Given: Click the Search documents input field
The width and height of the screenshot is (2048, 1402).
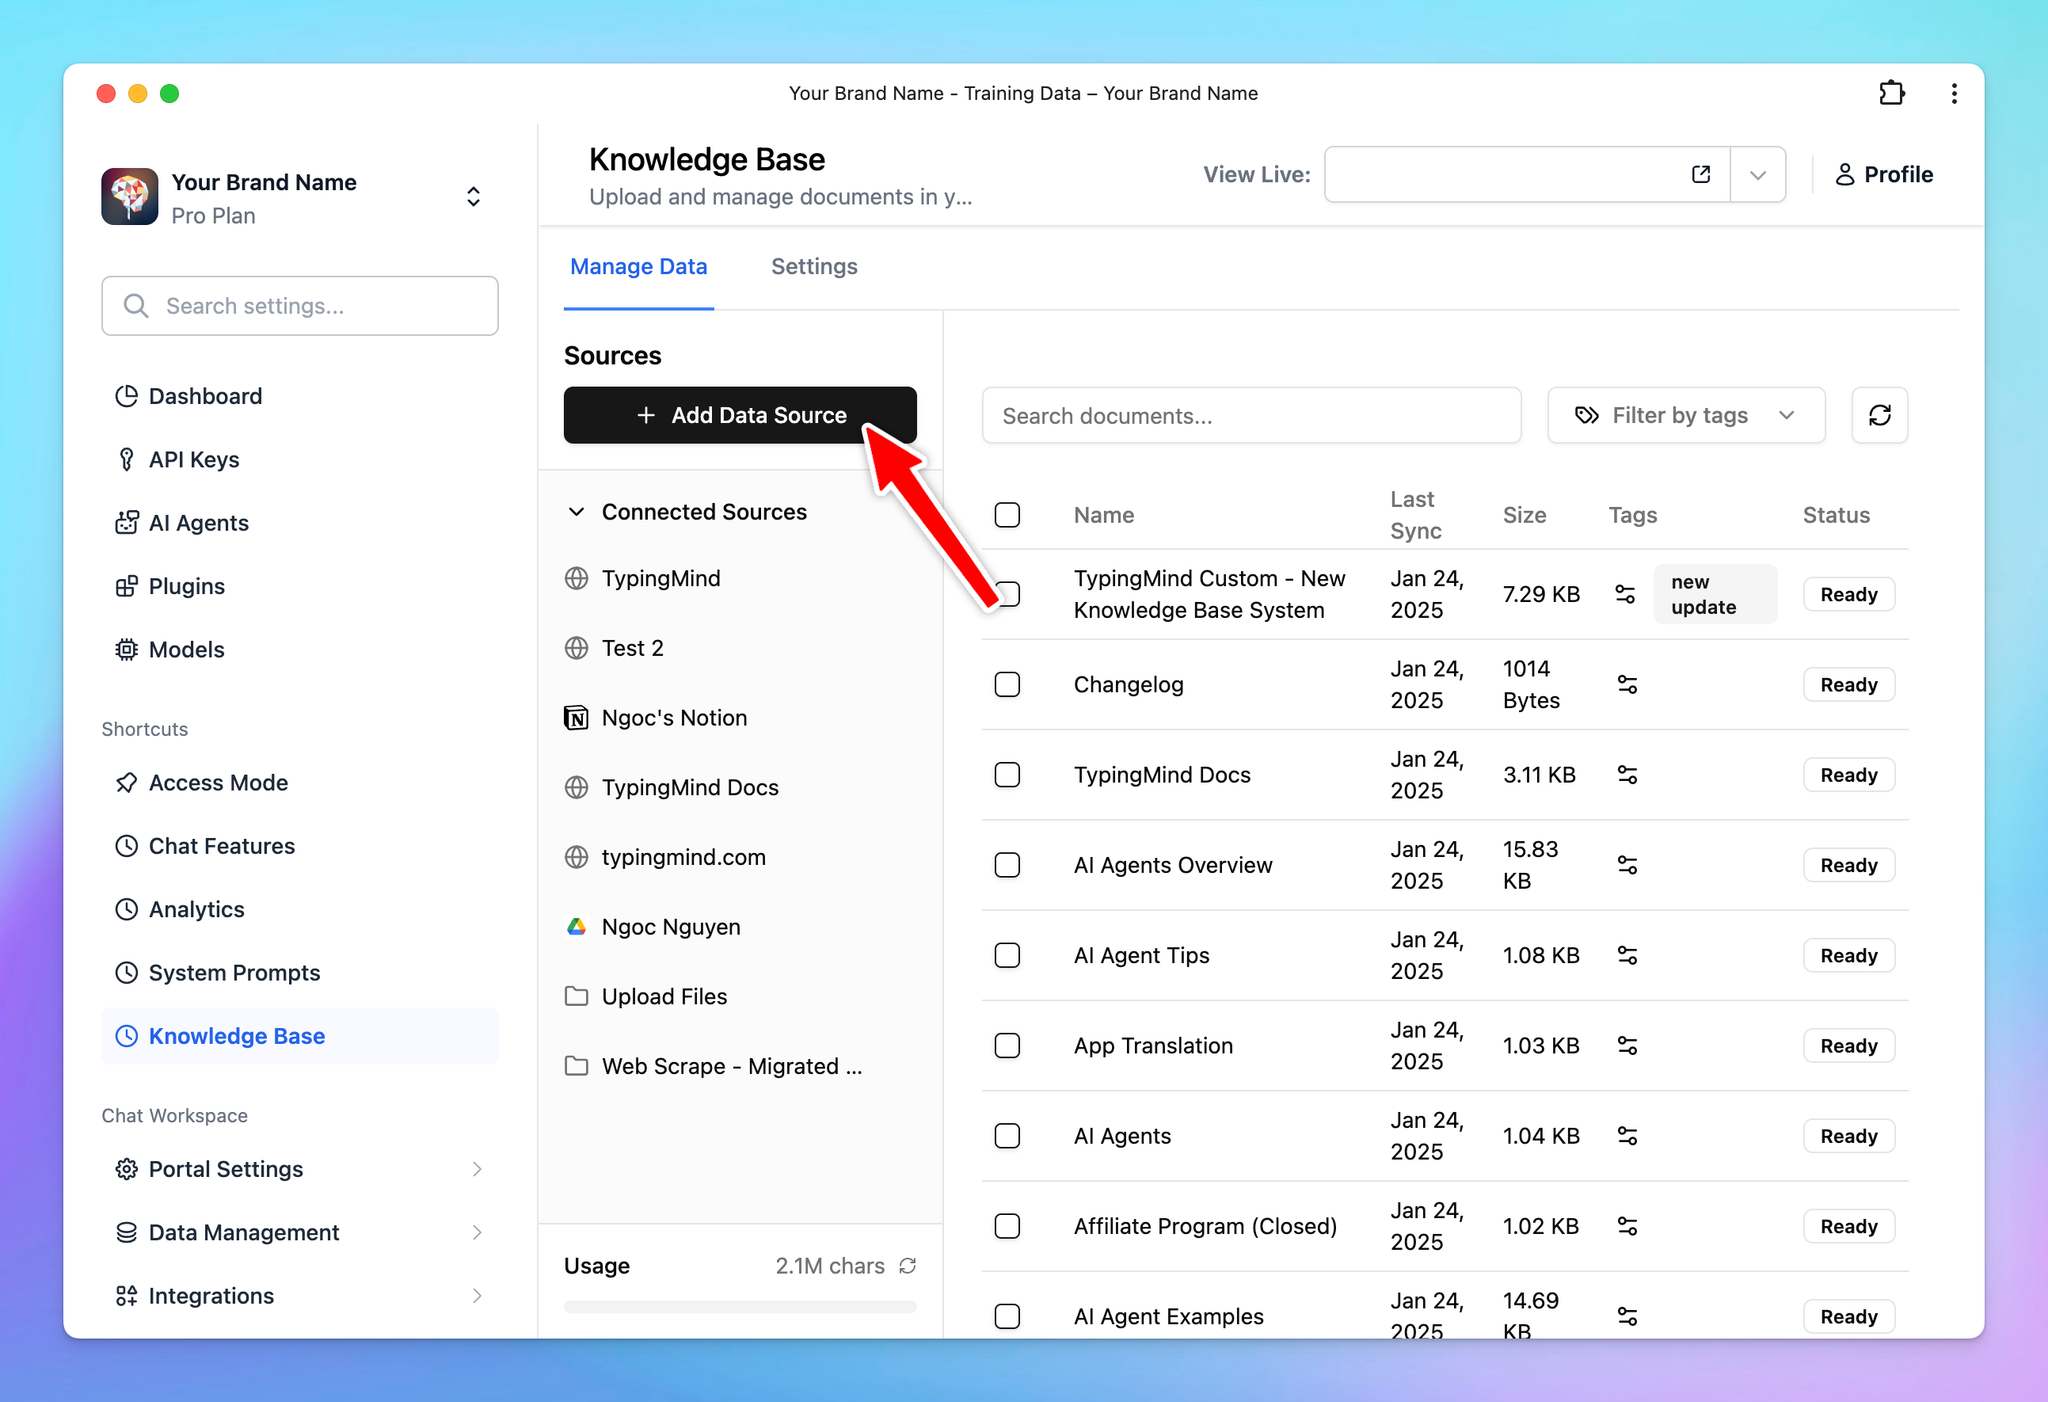Looking at the screenshot, I should (1253, 414).
